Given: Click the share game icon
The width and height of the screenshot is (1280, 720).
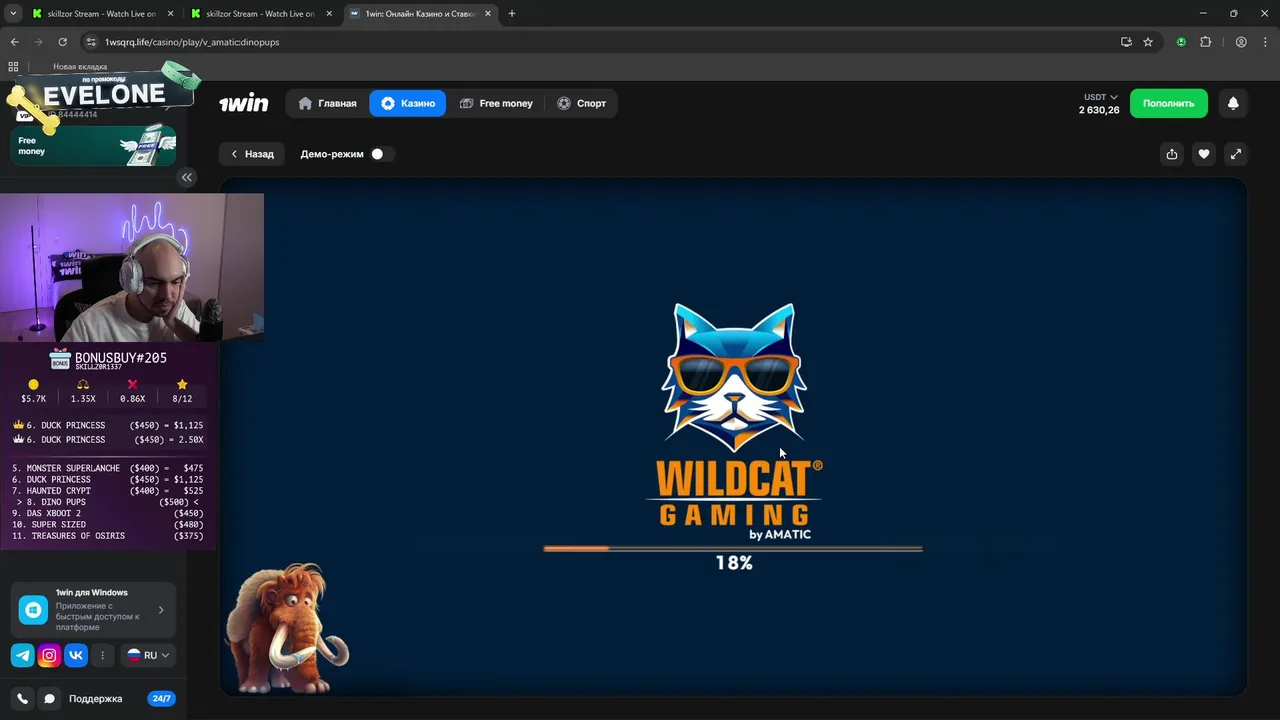Looking at the screenshot, I should pyautogui.click(x=1172, y=154).
